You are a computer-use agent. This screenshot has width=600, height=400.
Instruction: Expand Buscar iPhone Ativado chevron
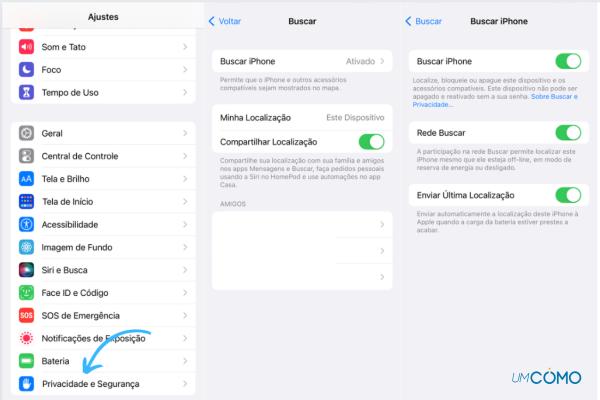coord(382,61)
